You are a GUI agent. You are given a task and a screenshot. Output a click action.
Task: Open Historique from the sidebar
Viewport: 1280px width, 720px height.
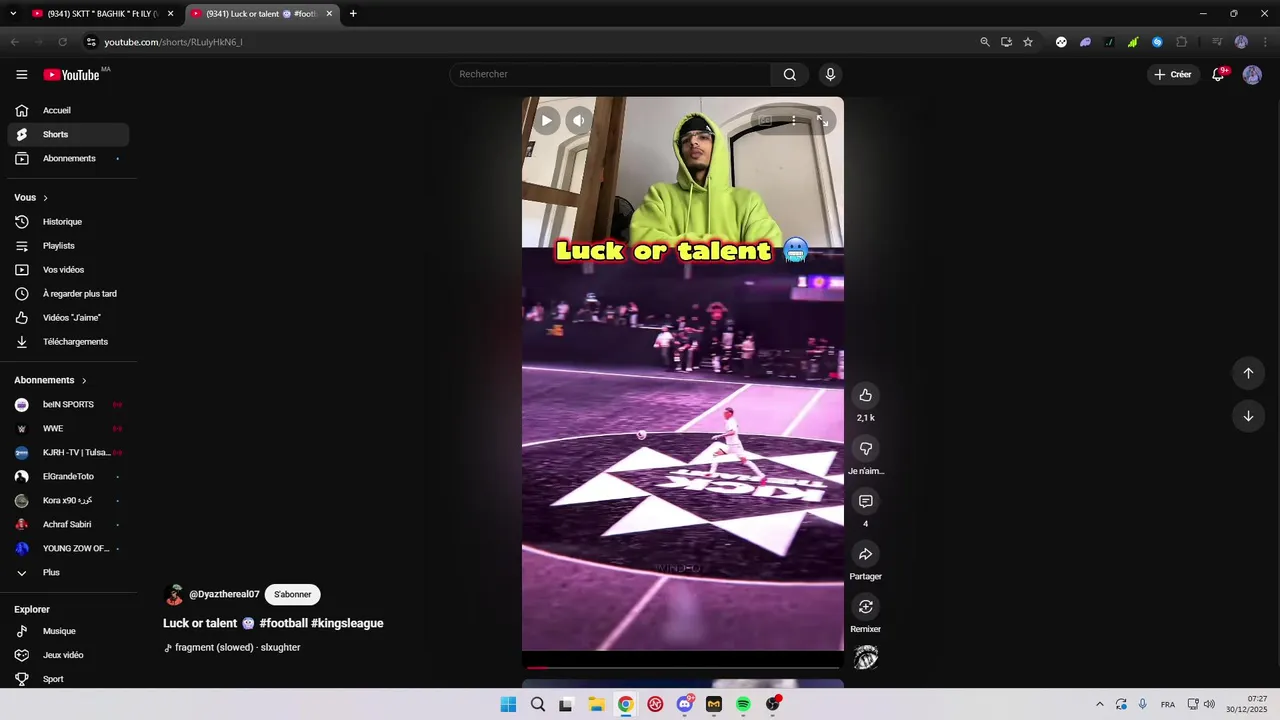coord(68,222)
